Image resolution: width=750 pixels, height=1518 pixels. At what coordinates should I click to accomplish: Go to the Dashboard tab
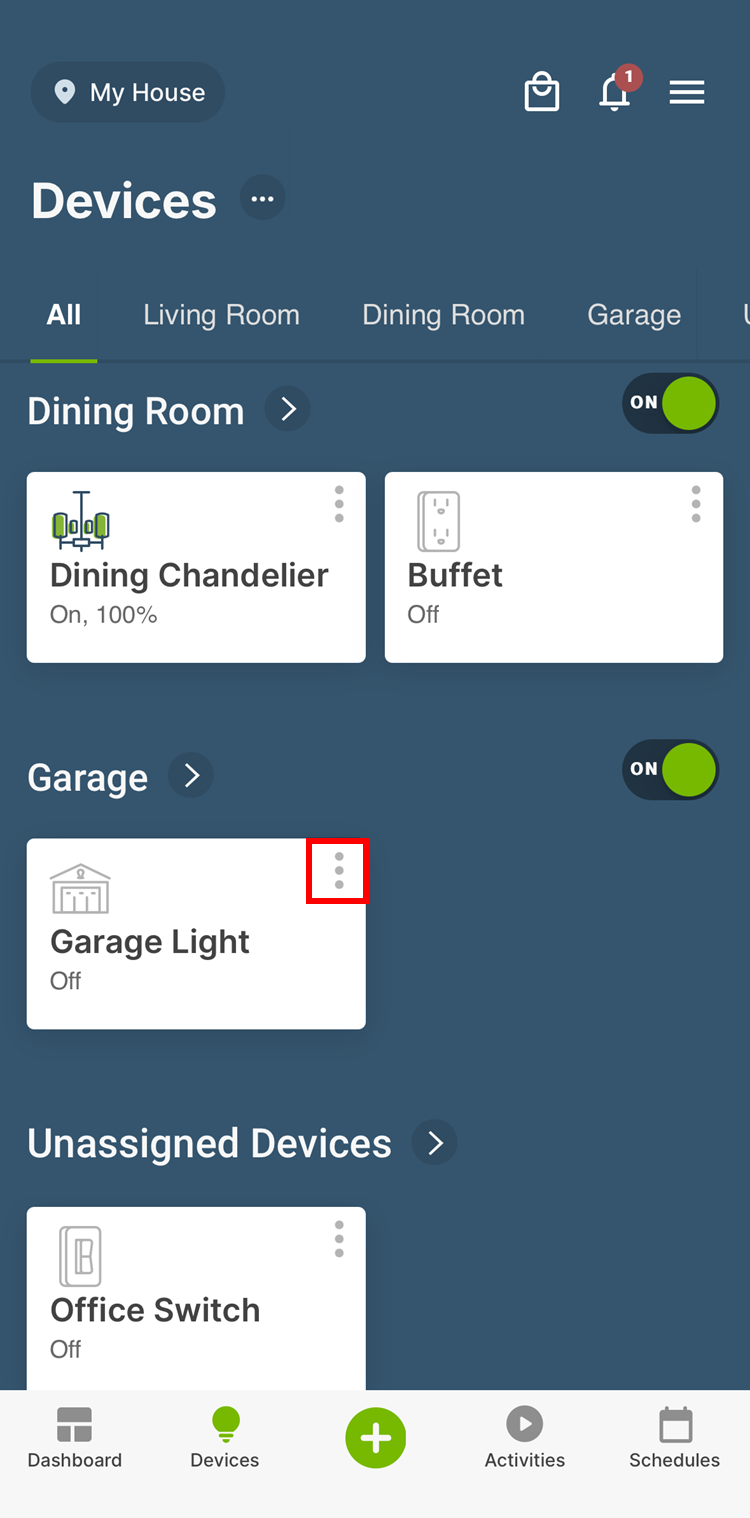click(75, 1438)
